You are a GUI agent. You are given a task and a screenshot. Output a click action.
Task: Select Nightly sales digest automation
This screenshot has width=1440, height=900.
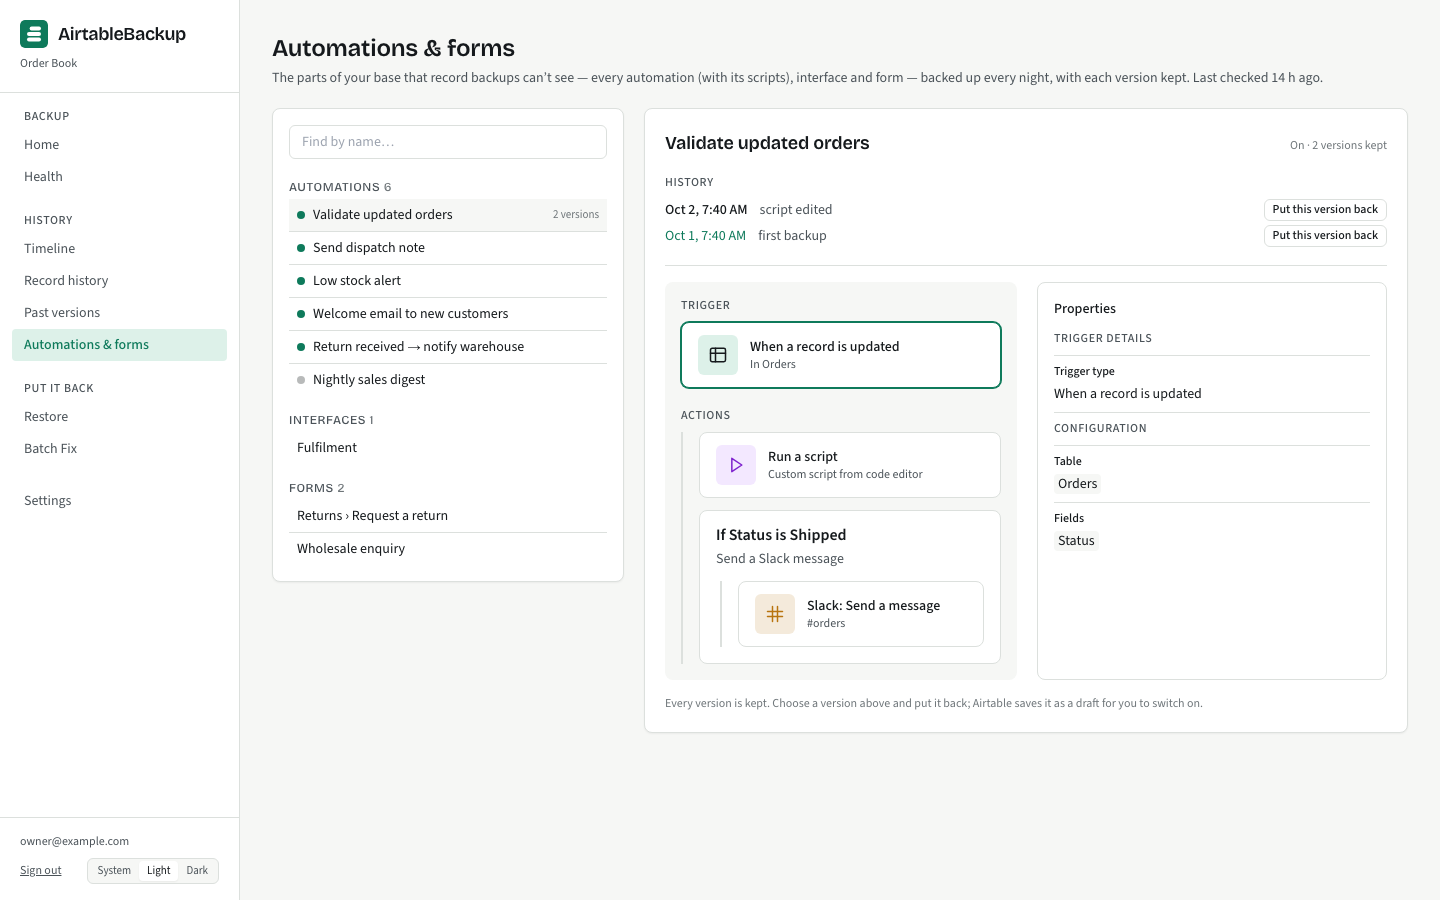pyautogui.click(x=448, y=380)
